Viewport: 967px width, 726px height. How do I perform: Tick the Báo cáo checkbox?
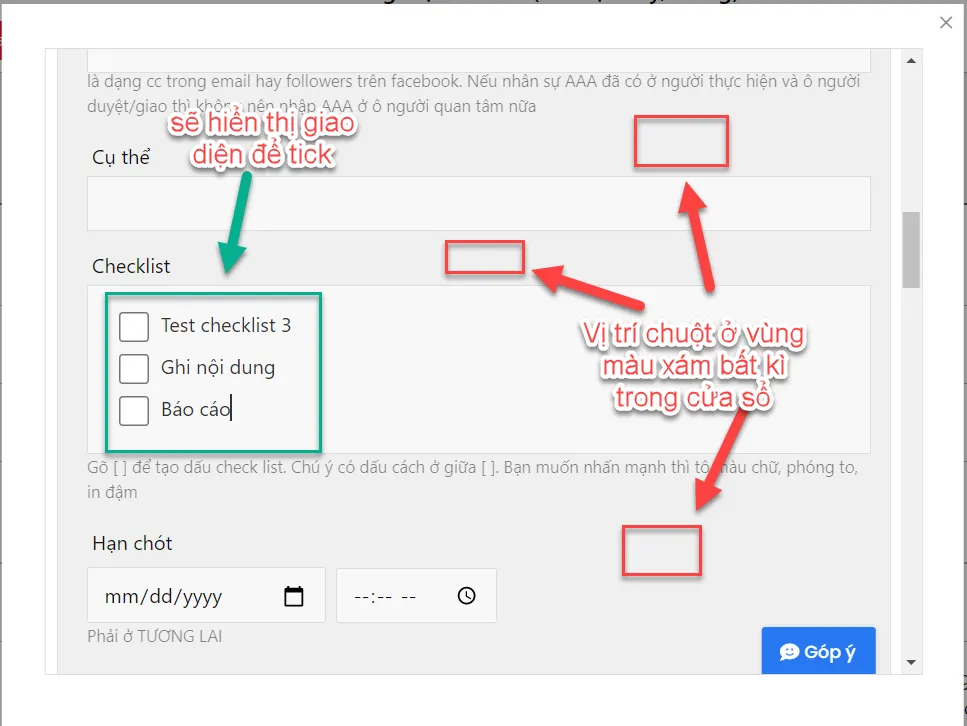(x=134, y=410)
